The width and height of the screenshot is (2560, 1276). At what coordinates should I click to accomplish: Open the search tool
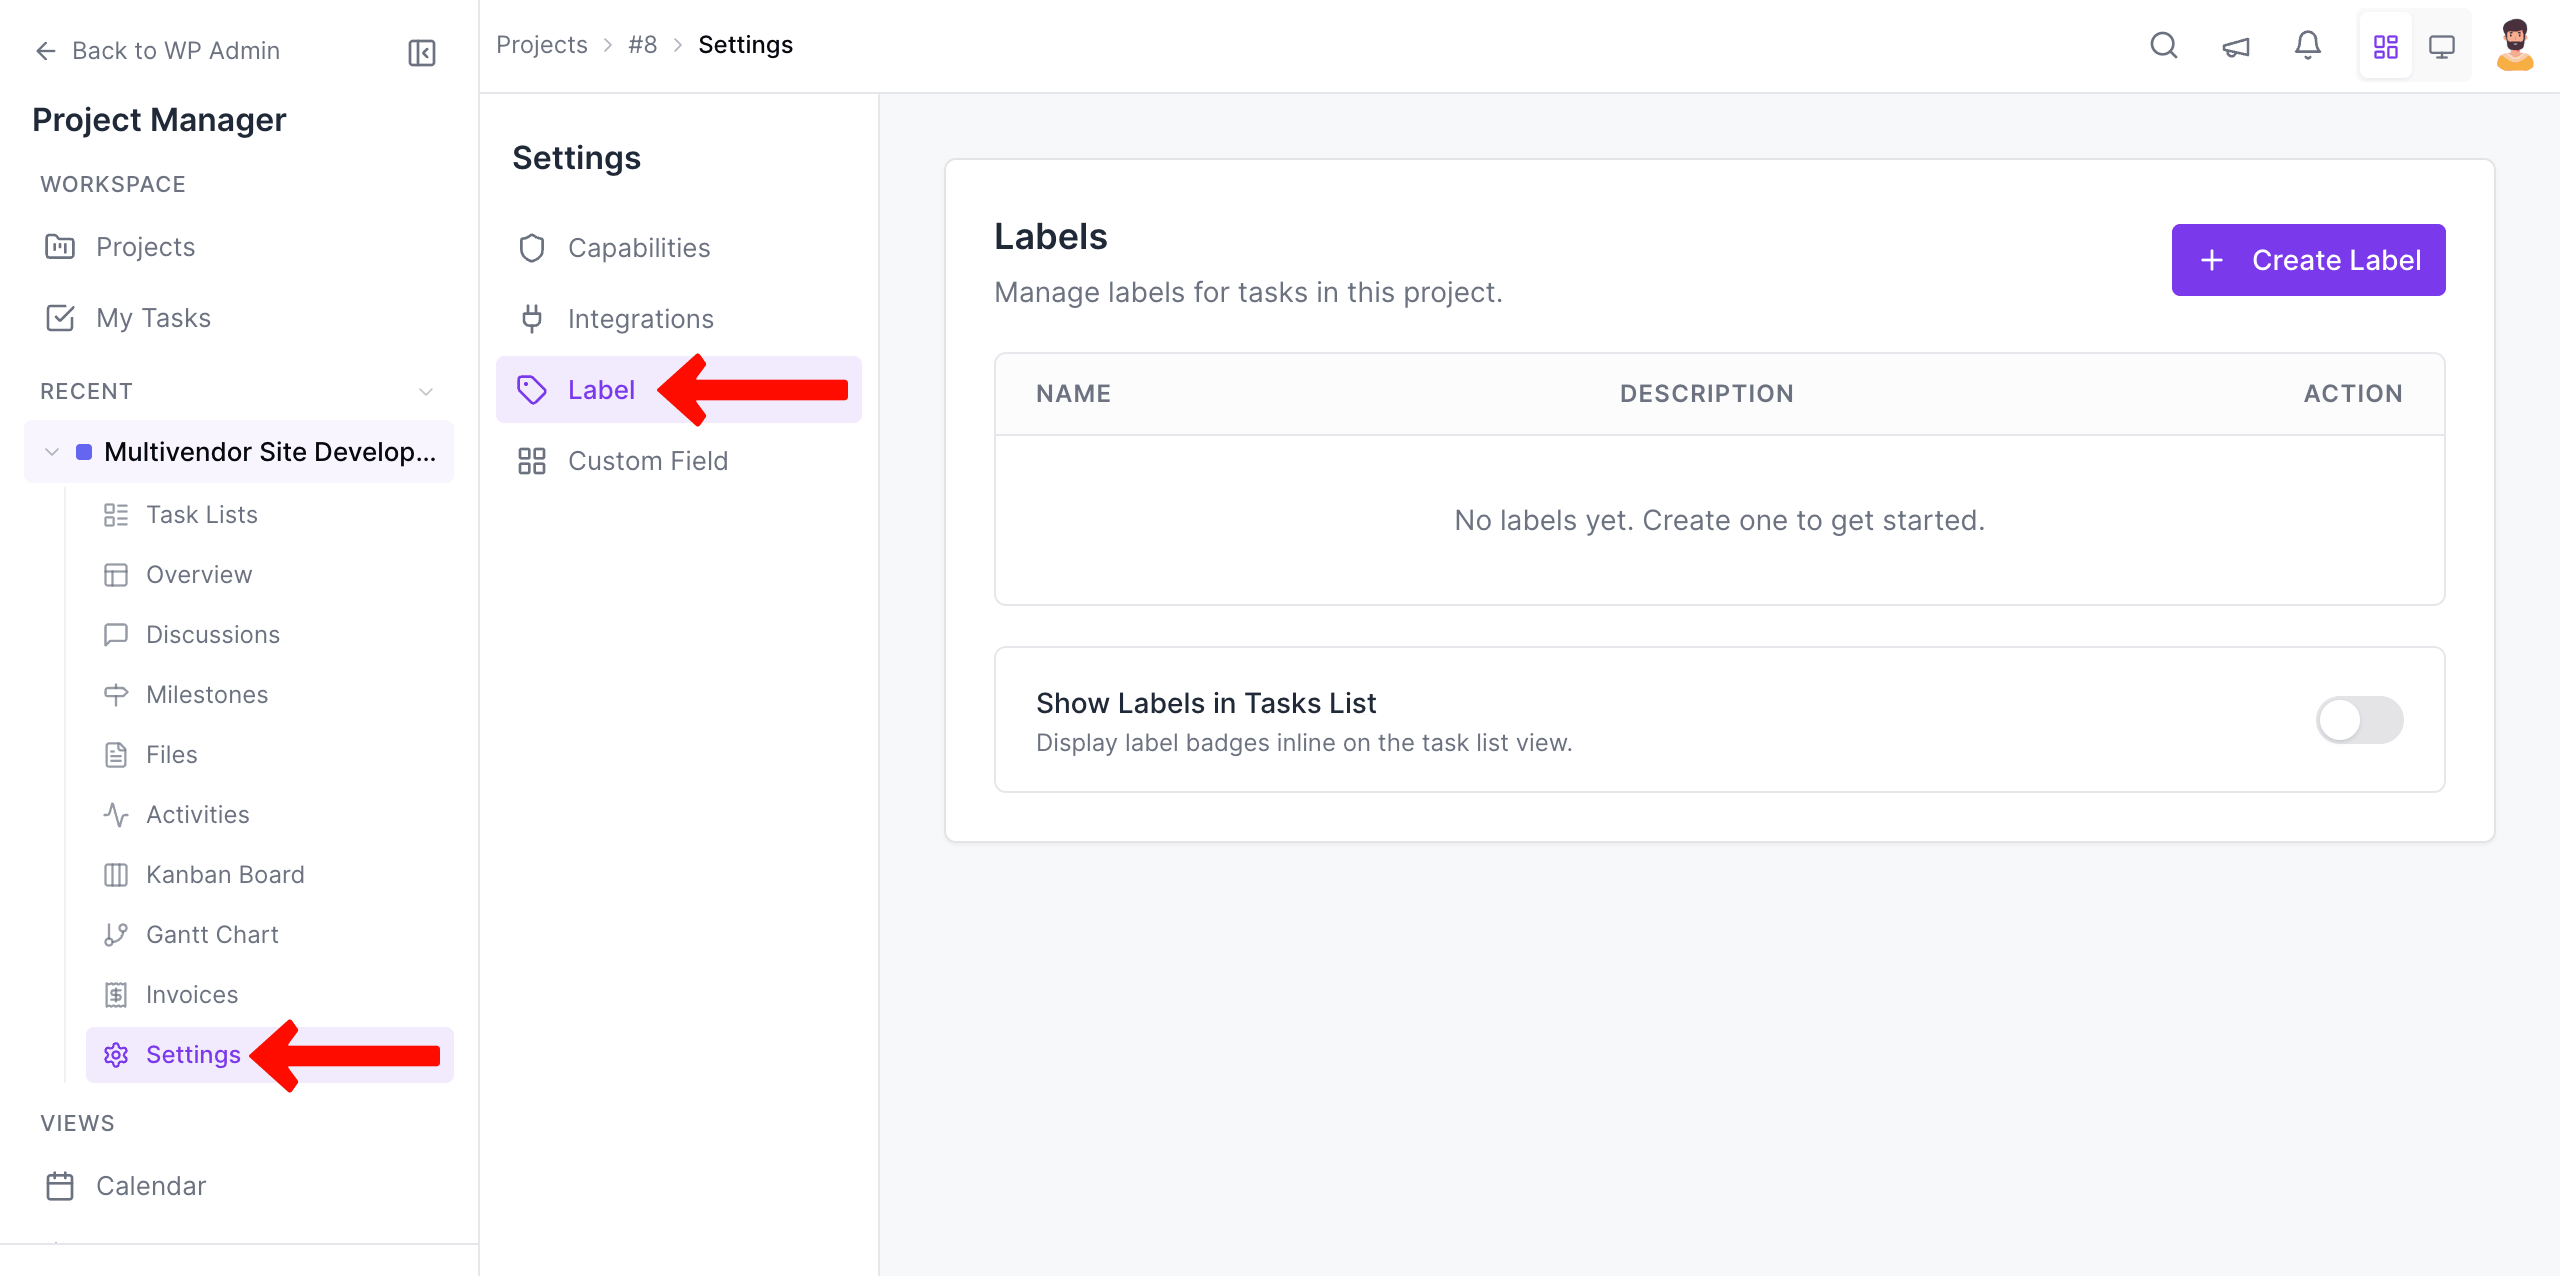coord(2164,46)
